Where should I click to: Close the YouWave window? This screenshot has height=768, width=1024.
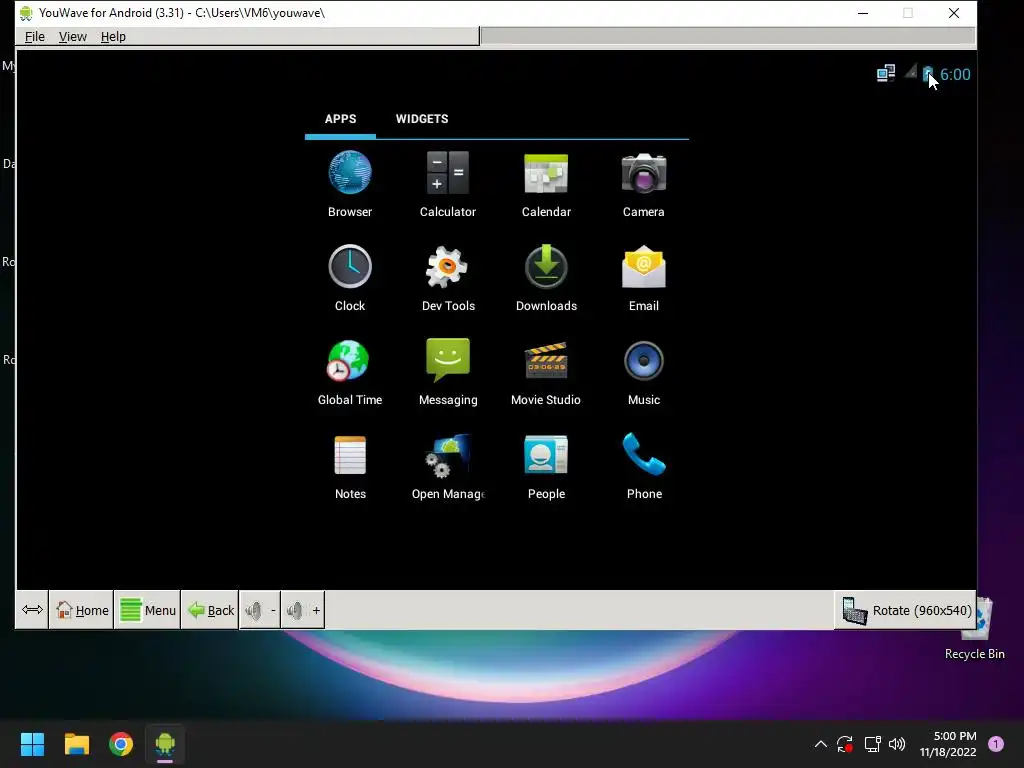[x=954, y=13]
